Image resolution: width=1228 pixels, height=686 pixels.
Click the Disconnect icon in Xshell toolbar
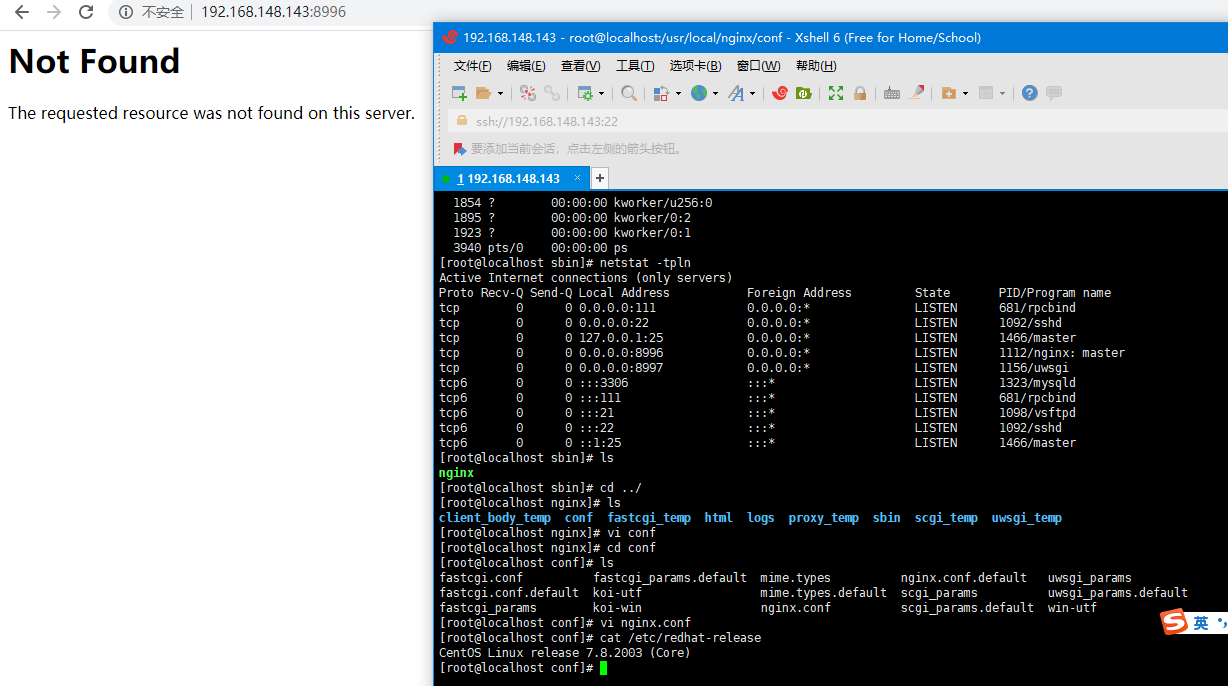[528, 93]
